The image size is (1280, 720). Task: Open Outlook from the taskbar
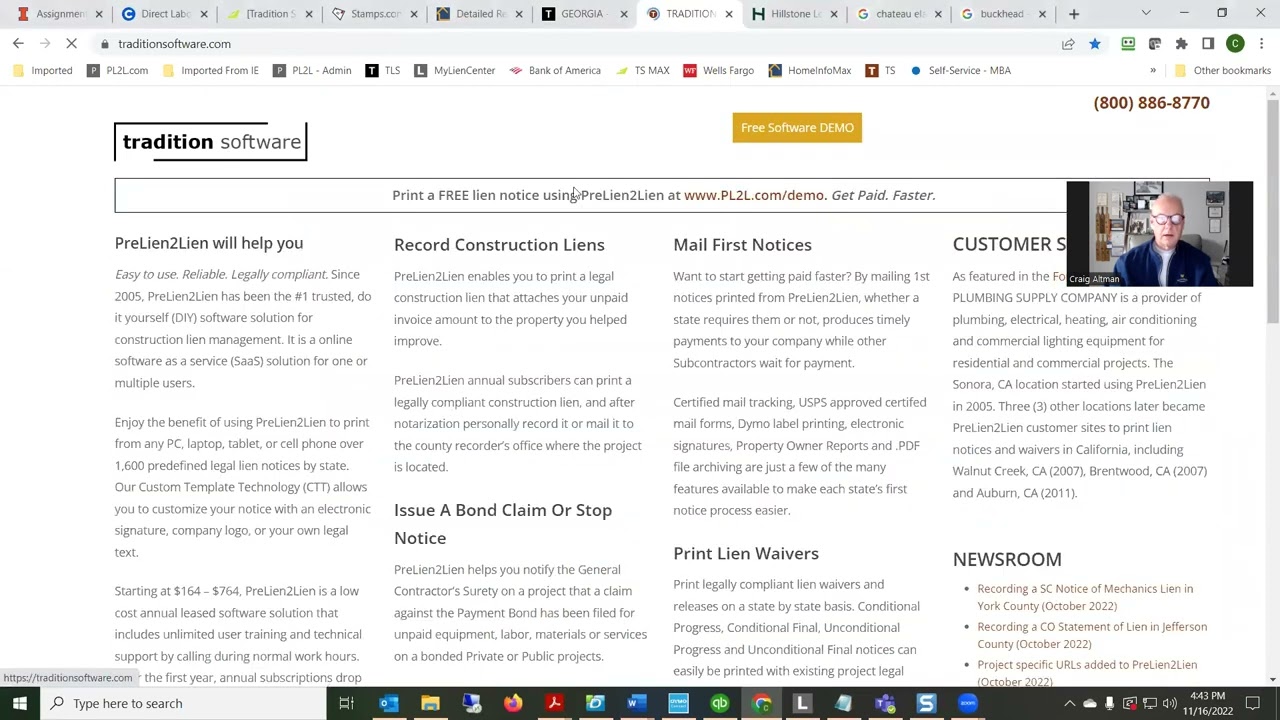[388, 703]
